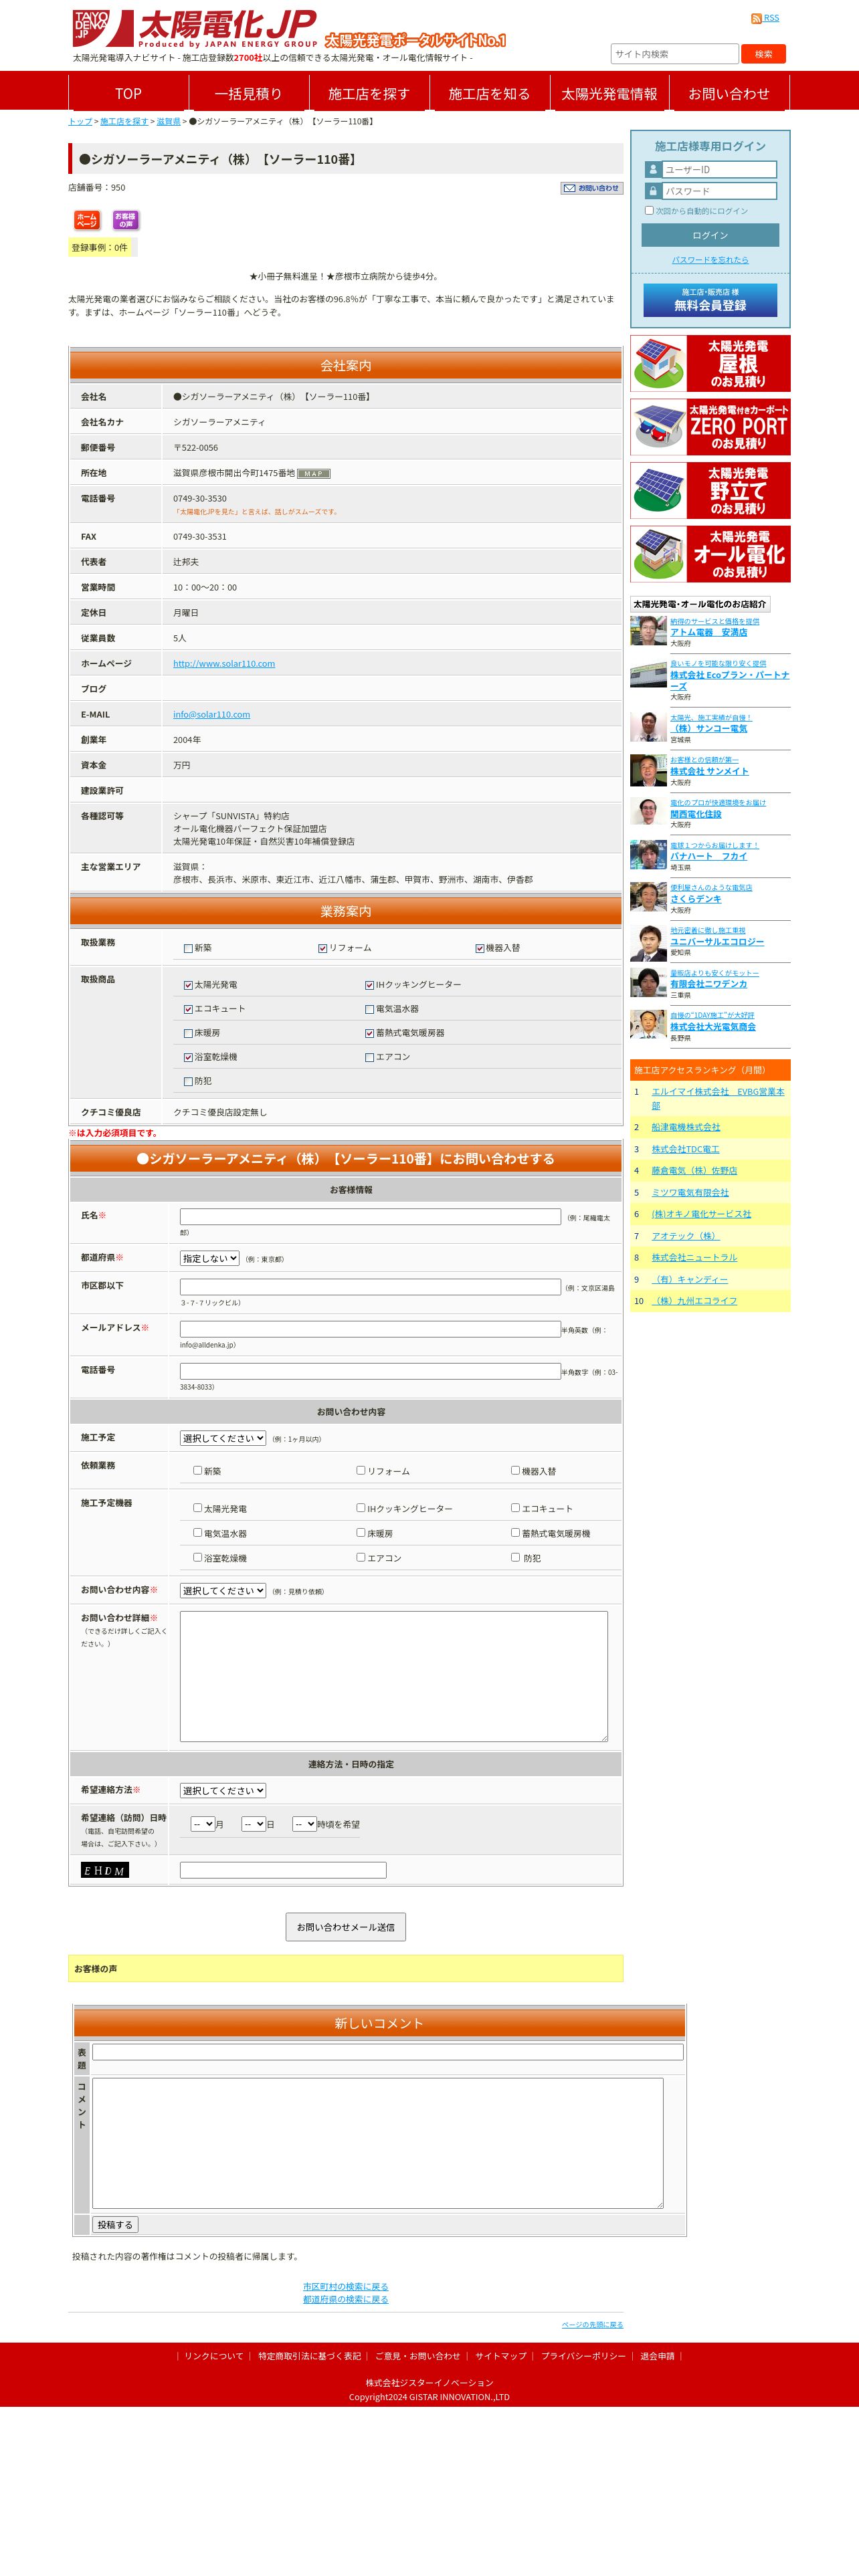Open http://www.solar110.com link
Viewport: 859px width, 2576px height.
pyautogui.click(x=224, y=664)
